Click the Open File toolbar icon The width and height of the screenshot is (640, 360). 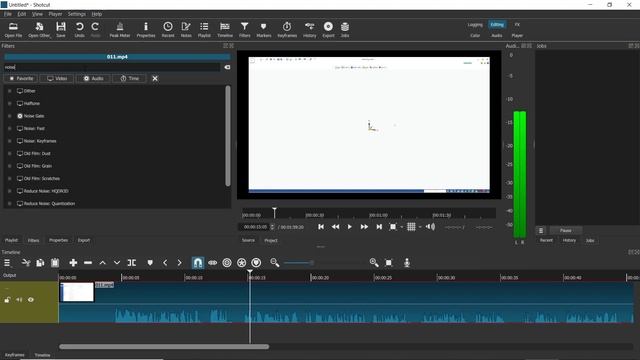pyautogui.click(x=13, y=30)
